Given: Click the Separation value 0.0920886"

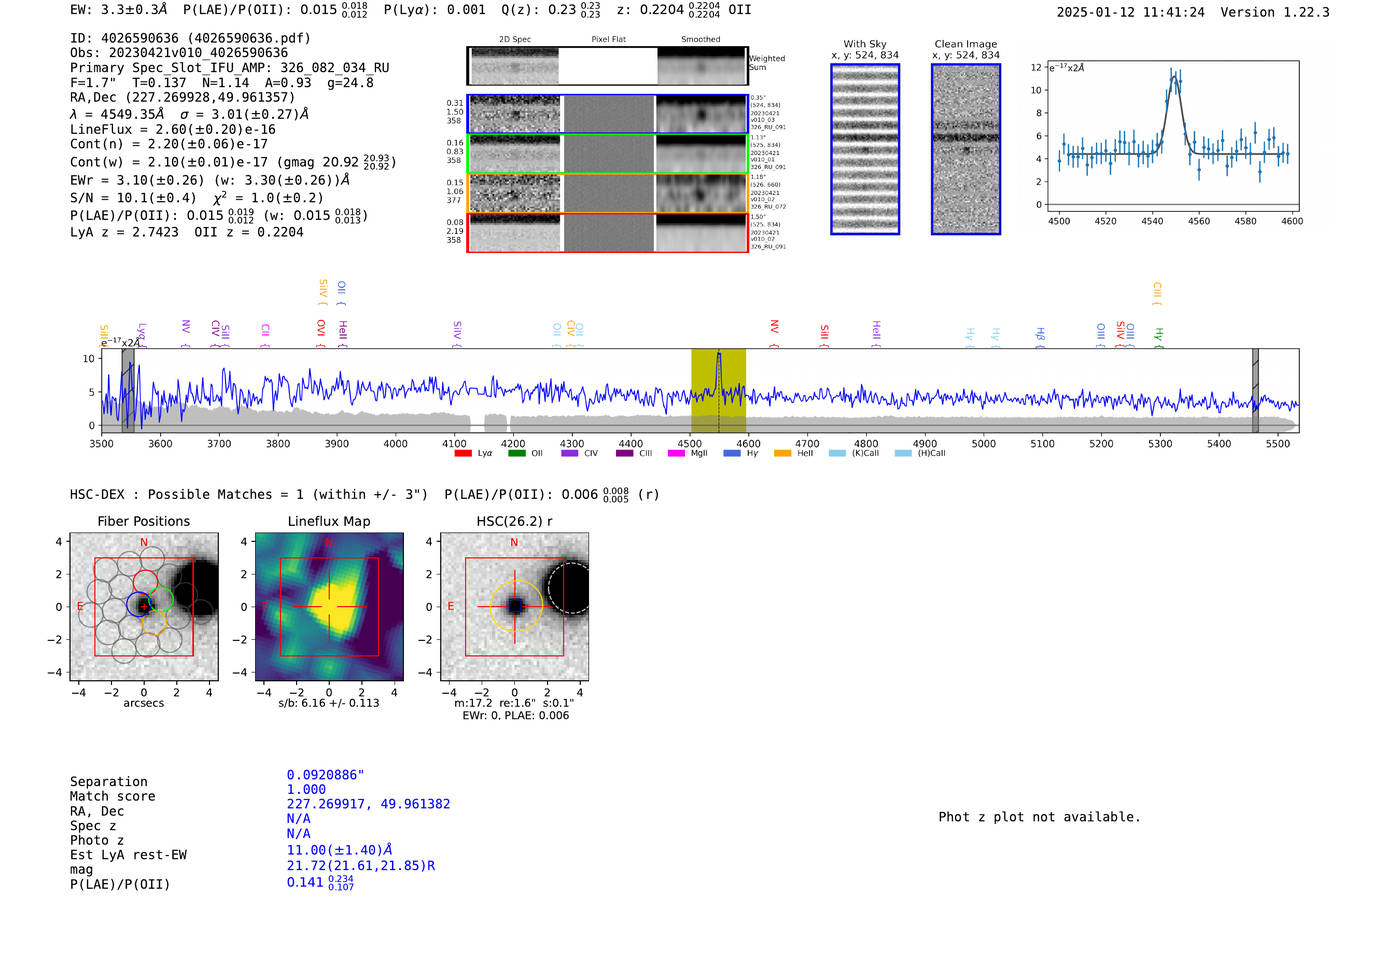Looking at the screenshot, I should coord(326,775).
